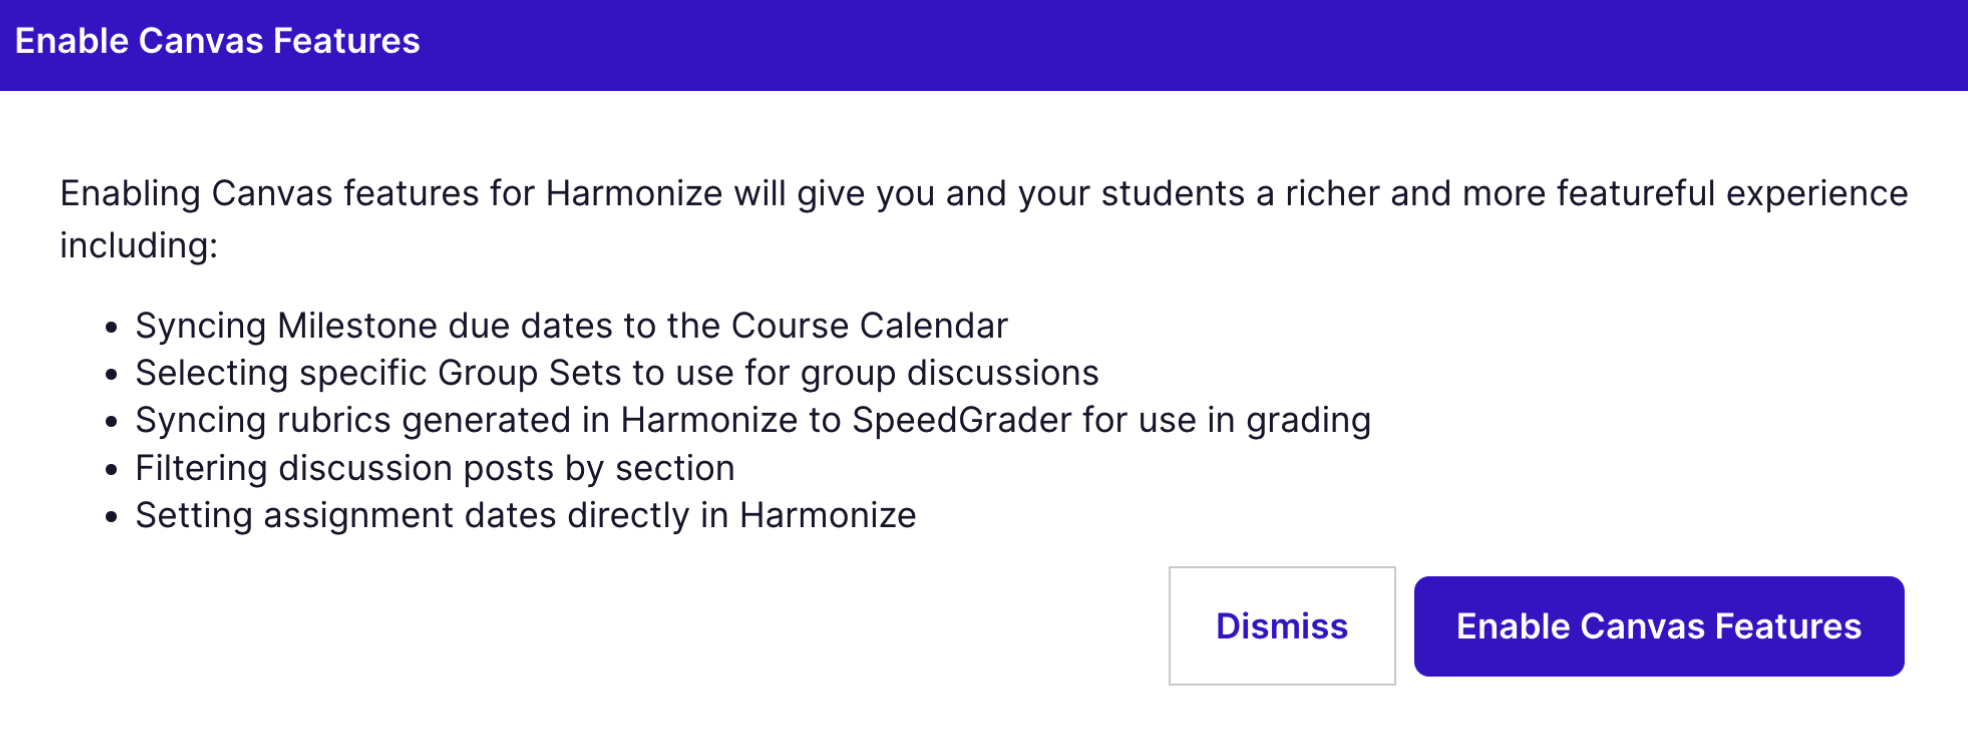The width and height of the screenshot is (1968, 752).
Task: Click the word Harmonize in the last bullet
Action: (827, 516)
